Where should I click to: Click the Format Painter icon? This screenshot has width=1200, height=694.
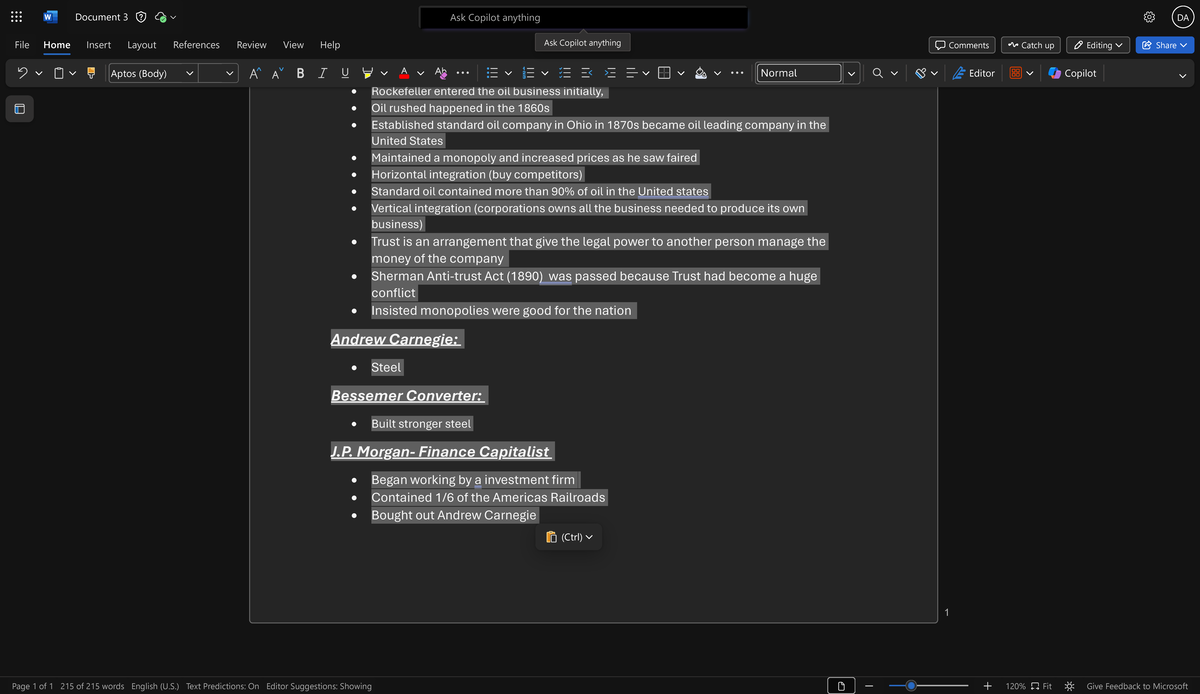click(91, 73)
